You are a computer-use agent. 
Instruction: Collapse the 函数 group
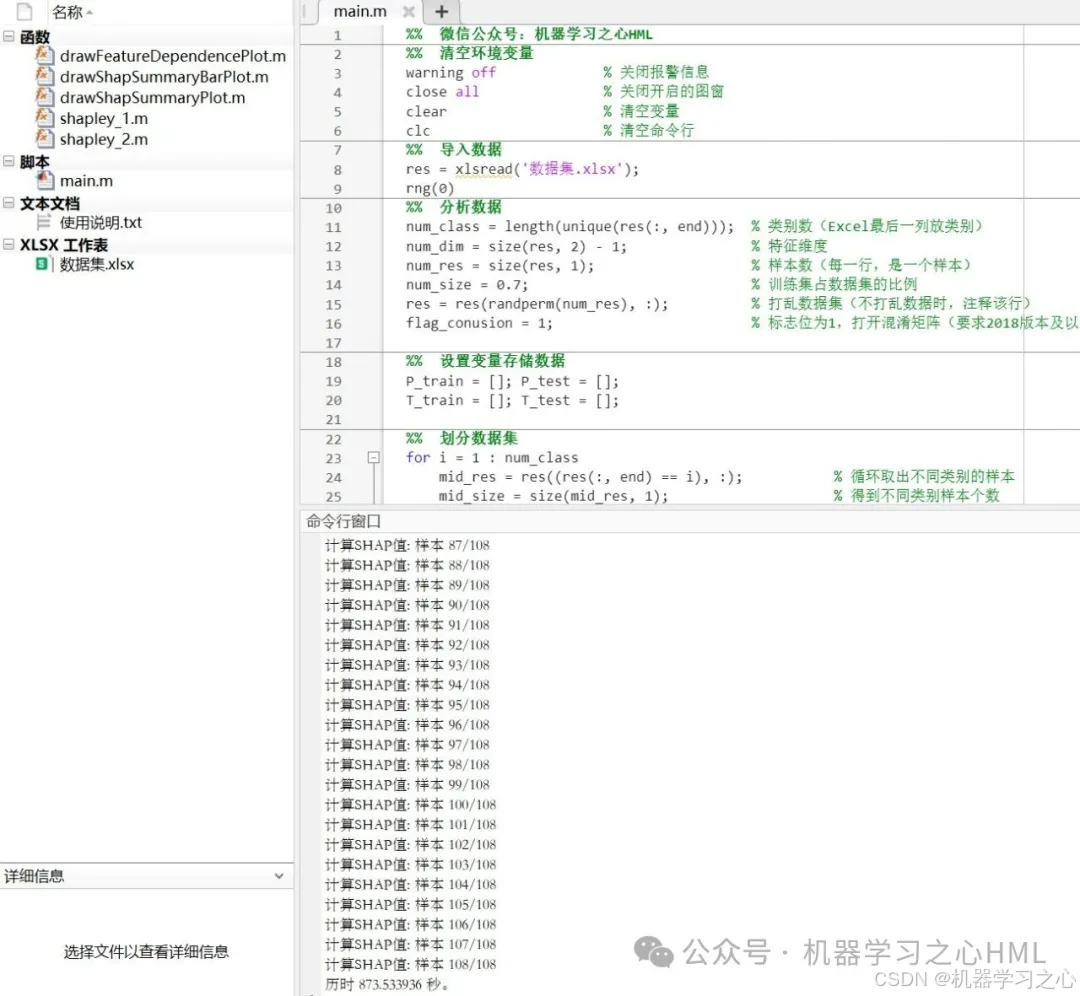(x=9, y=36)
